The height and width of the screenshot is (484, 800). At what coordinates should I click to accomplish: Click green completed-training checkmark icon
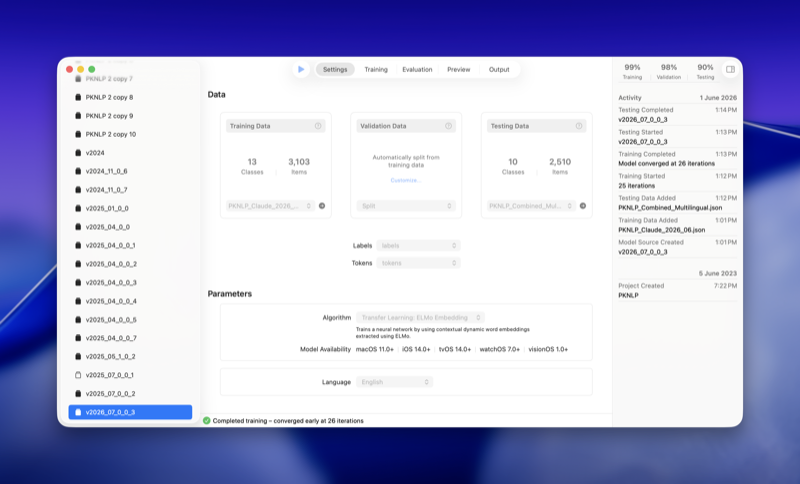207,421
